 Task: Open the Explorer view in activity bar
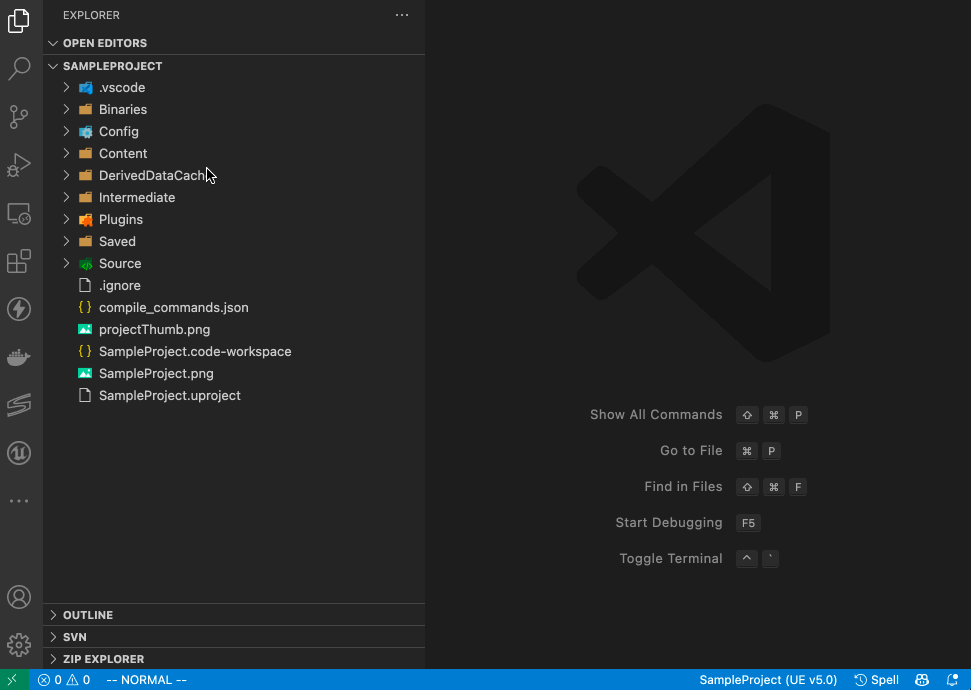click(x=19, y=21)
